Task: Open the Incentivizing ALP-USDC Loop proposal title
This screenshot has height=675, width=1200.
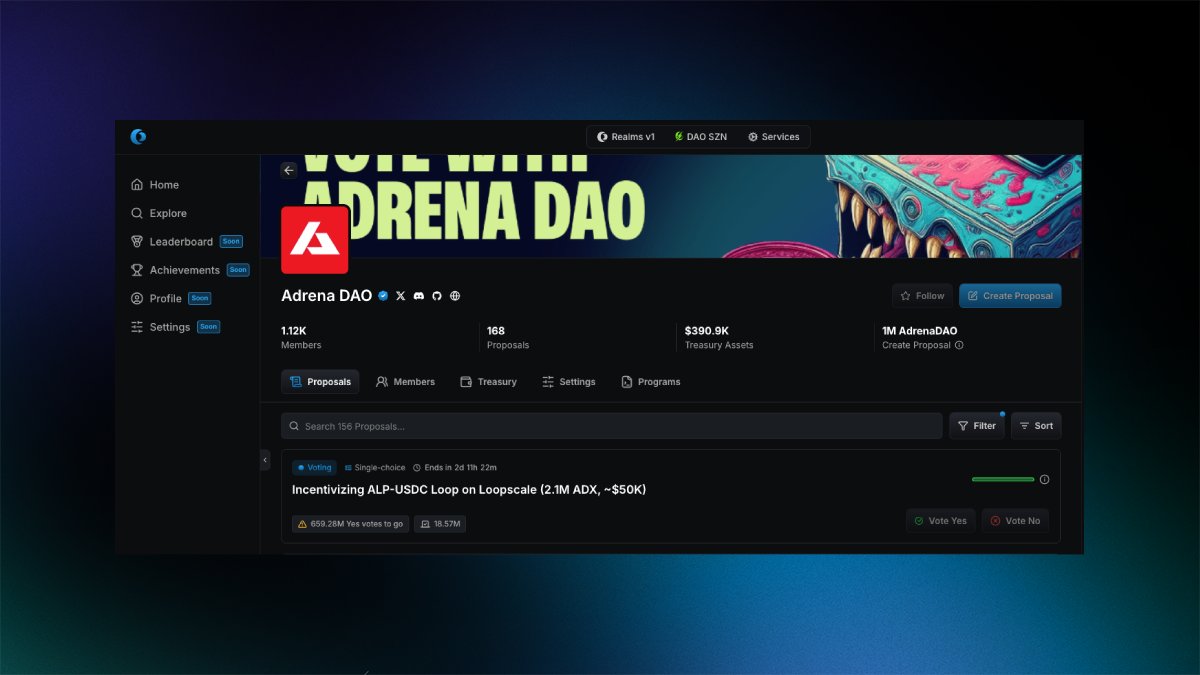Action: (x=469, y=490)
